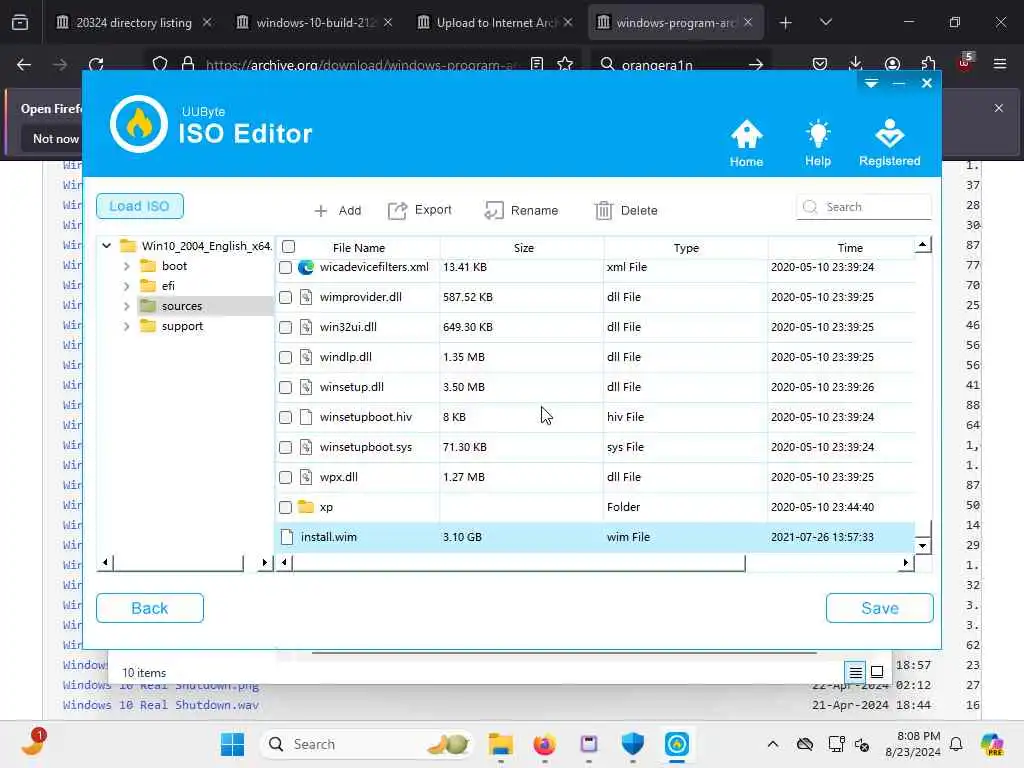Click the xp folder icon
The width and height of the screenshot is (1024, 768).
click(x=306, y=507)
